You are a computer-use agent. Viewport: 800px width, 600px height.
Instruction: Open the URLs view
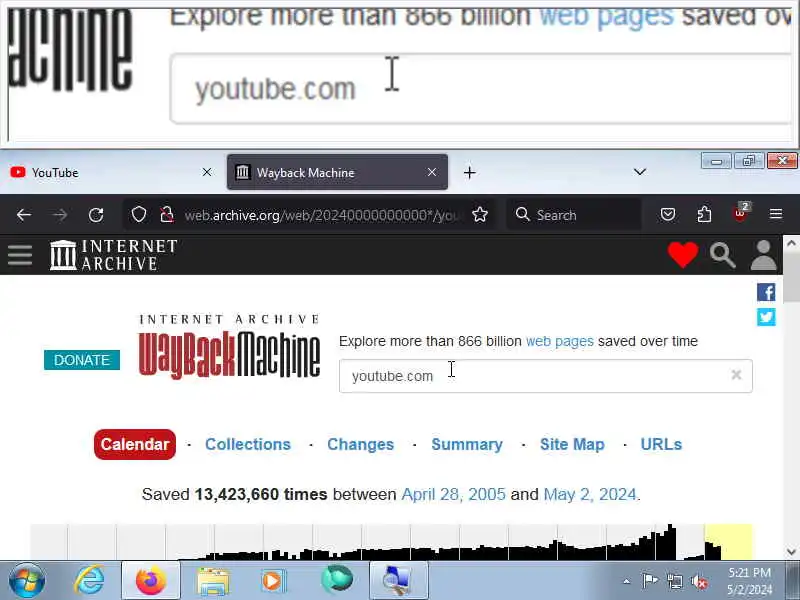661,444
